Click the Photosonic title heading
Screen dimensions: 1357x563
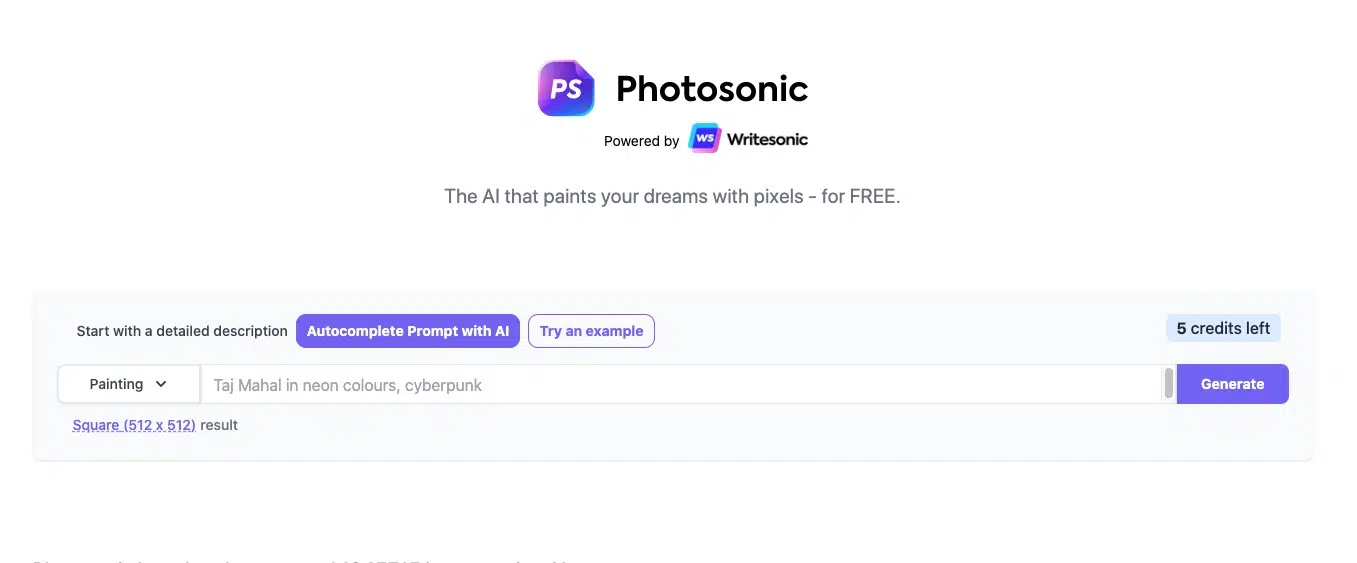pos(711,89)
